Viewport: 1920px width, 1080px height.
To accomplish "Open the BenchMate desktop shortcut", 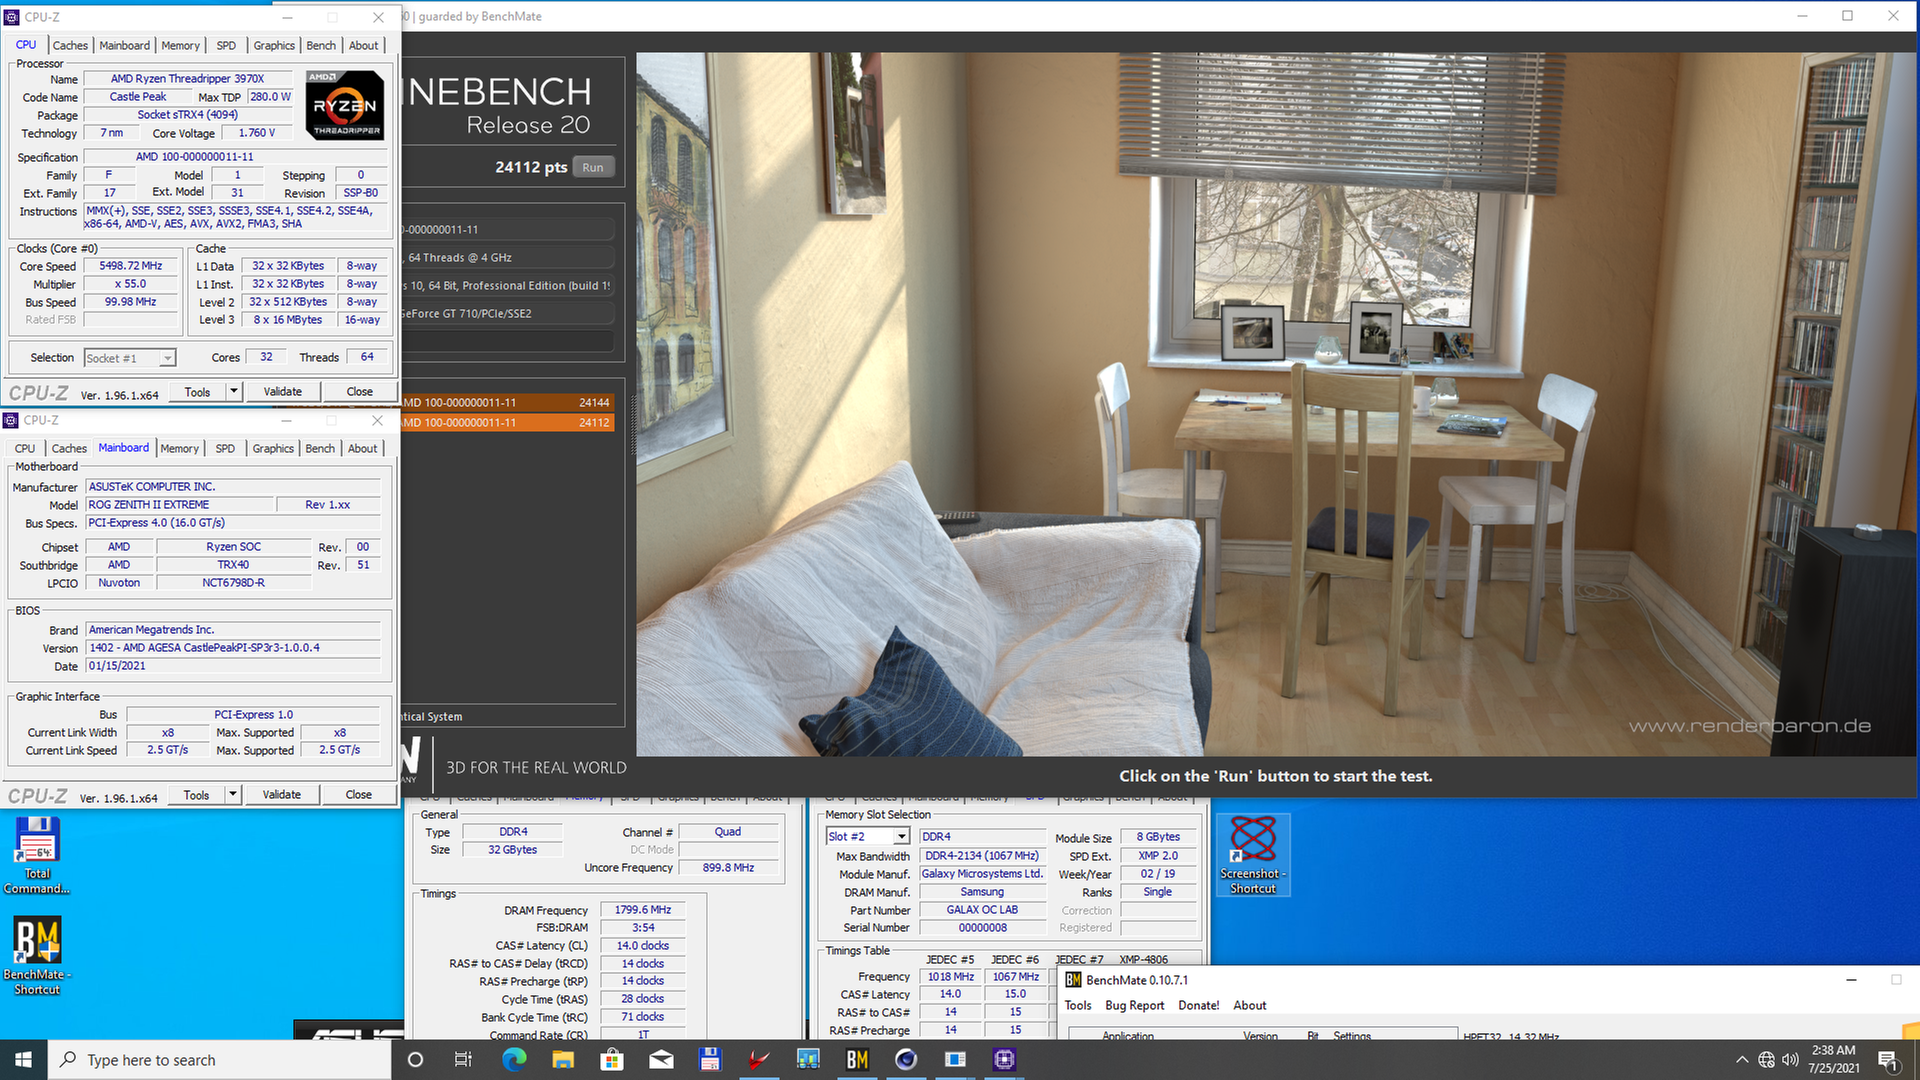I will pos(37,955).
